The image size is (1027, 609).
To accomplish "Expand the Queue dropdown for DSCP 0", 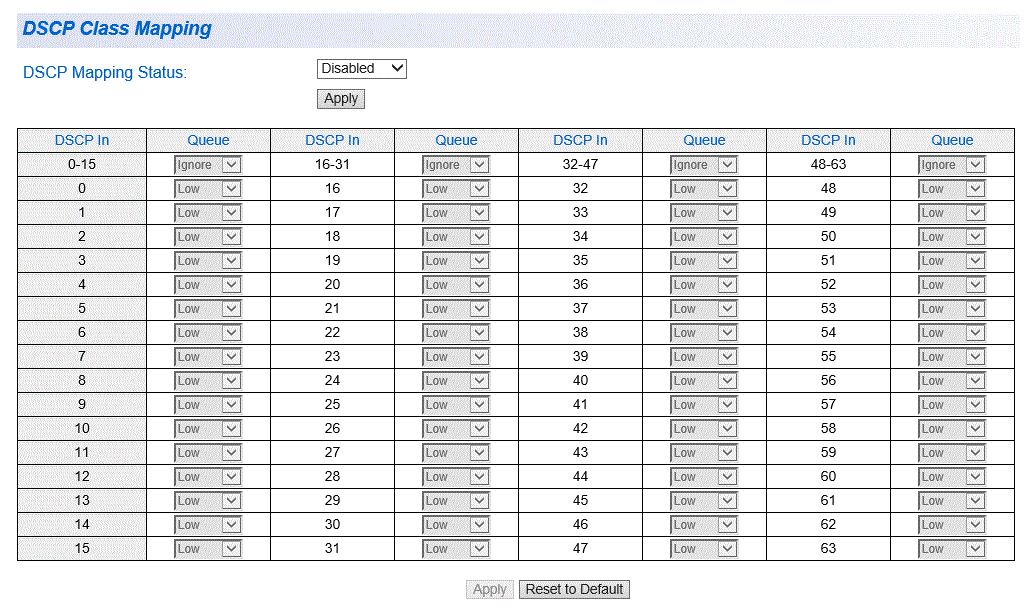I will tap(208, 189).
